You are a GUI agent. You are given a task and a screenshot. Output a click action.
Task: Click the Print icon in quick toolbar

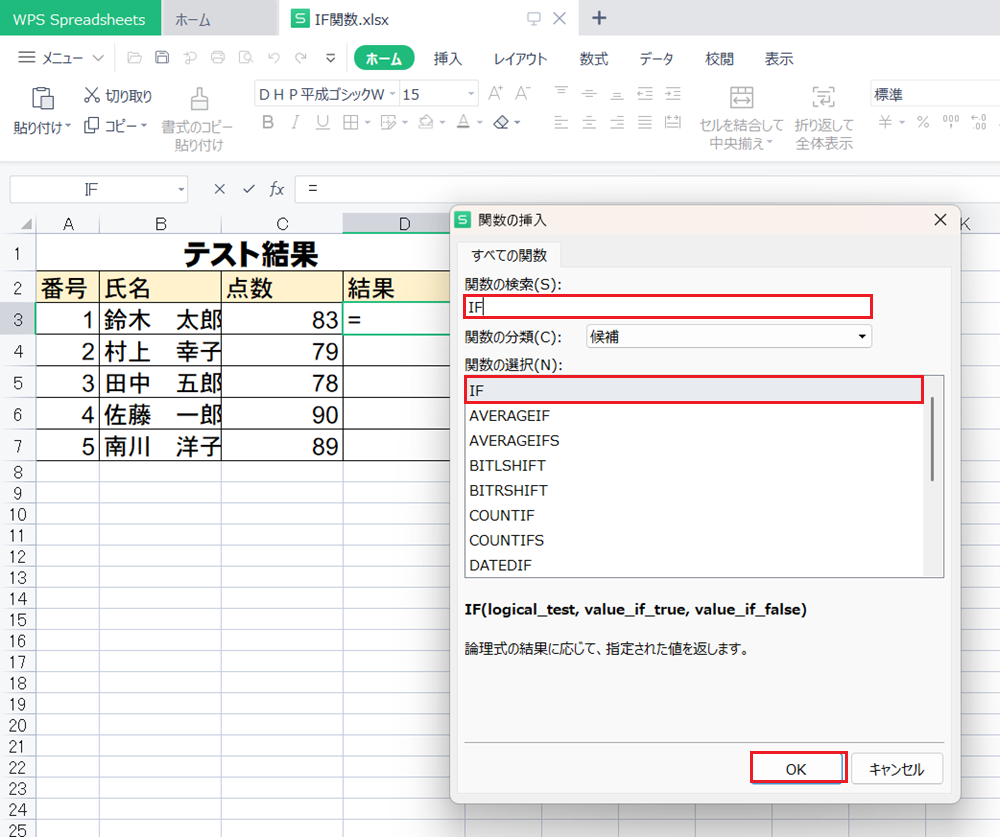218,57
